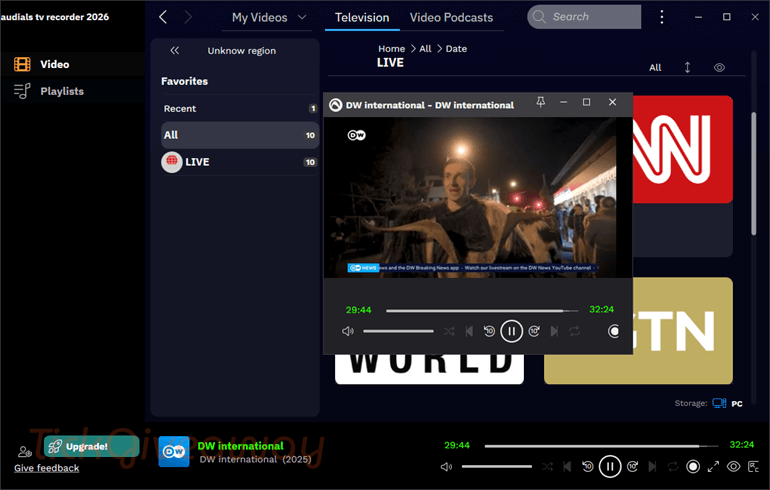Collapse the region panel with double chevron
Image resolution: width=770 pixels, height=490 pixels.
[x=174, y=51]
